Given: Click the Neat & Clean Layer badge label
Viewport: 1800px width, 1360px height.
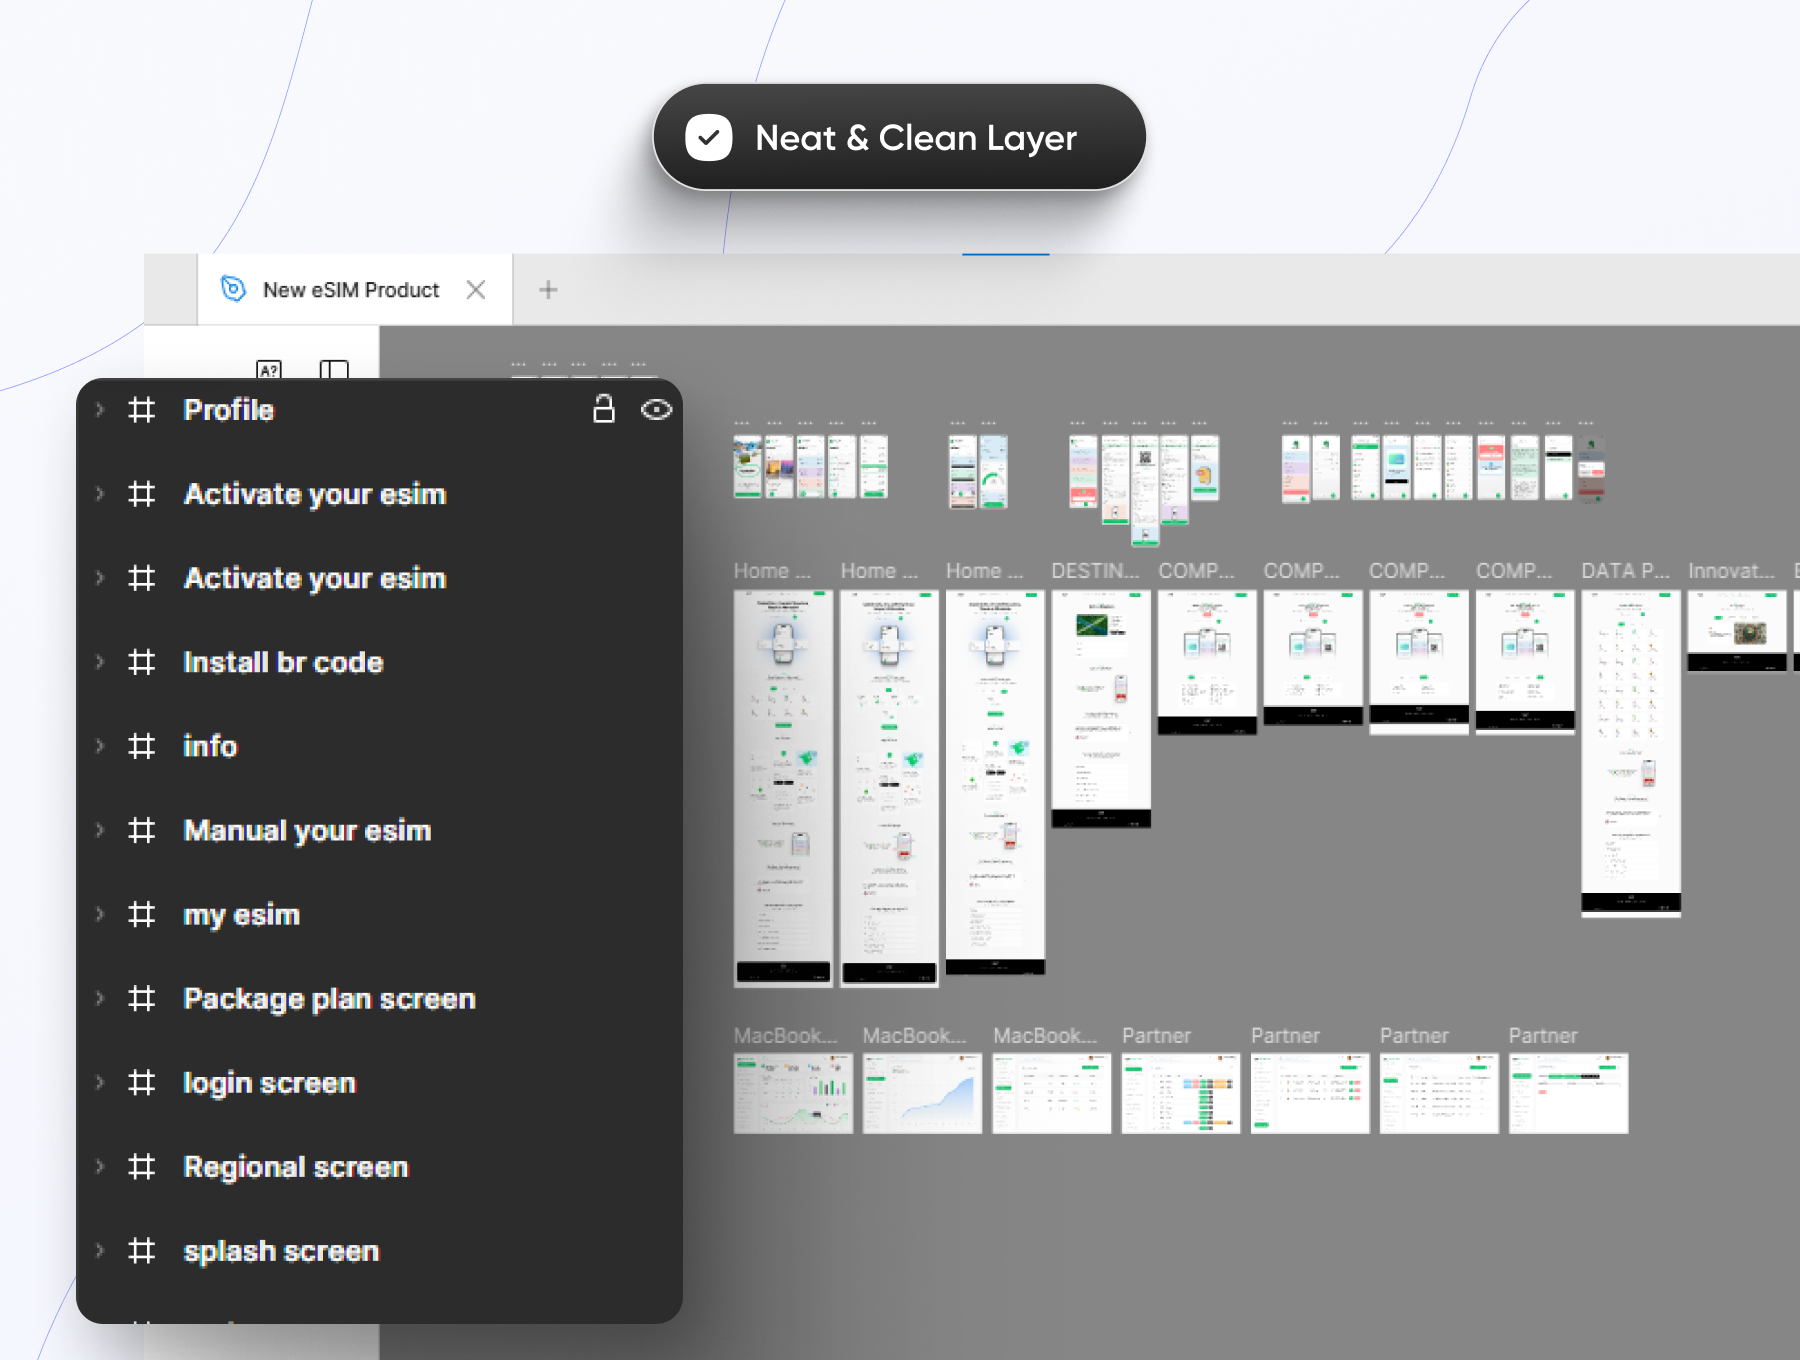Looking at the screenshot, I should point(915,138).
